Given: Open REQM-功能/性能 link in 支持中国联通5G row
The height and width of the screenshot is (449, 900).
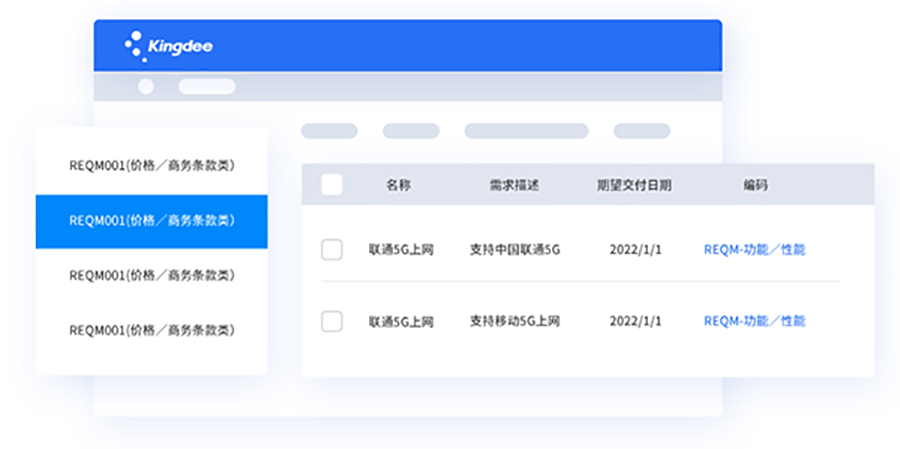Looking at the screenshot, I should (x=755, y=250).
